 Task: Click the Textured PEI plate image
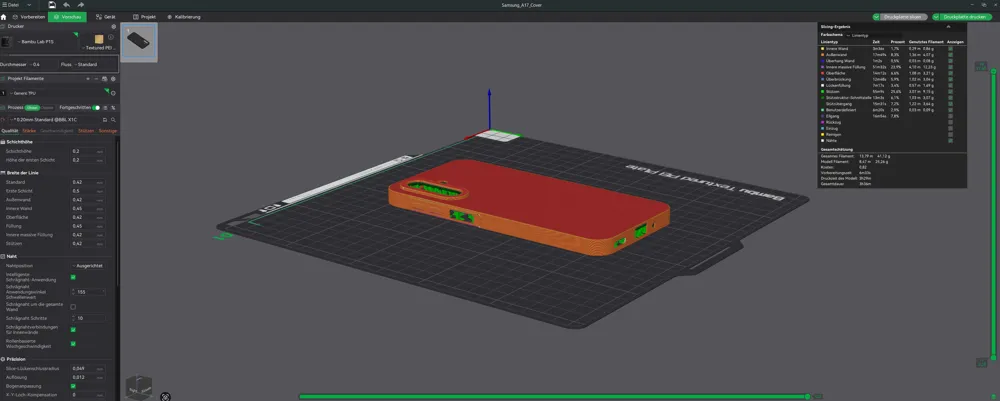click(x=99, y=40)
